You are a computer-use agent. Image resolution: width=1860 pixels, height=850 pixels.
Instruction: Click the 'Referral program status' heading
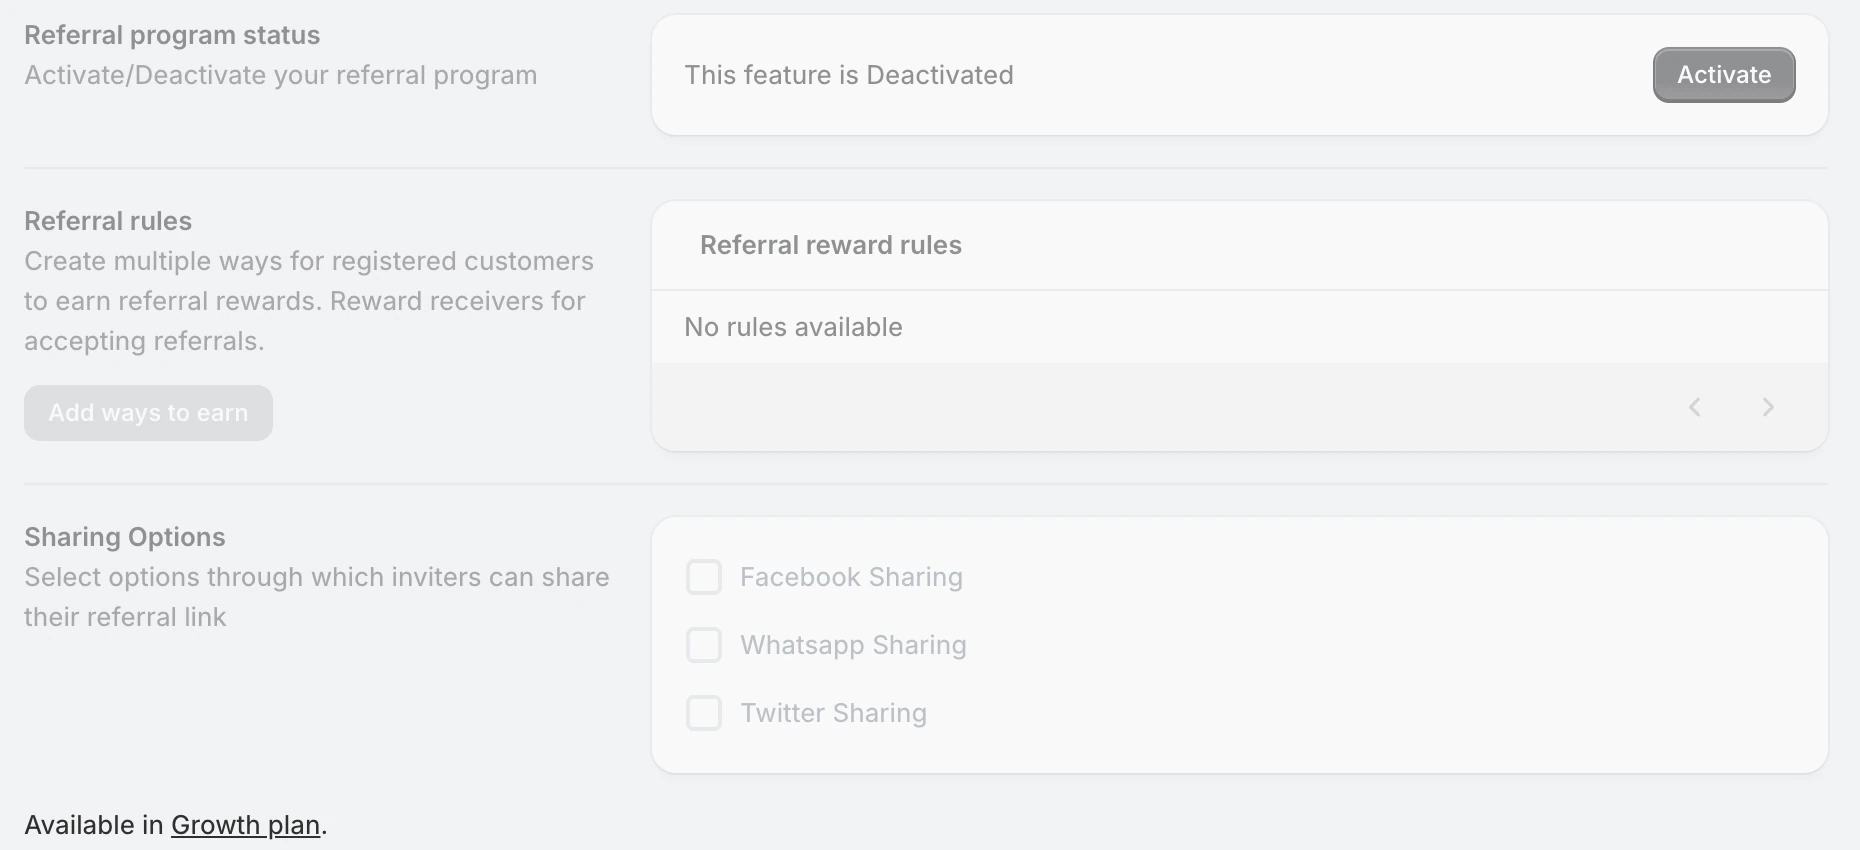tap(172, 35)
